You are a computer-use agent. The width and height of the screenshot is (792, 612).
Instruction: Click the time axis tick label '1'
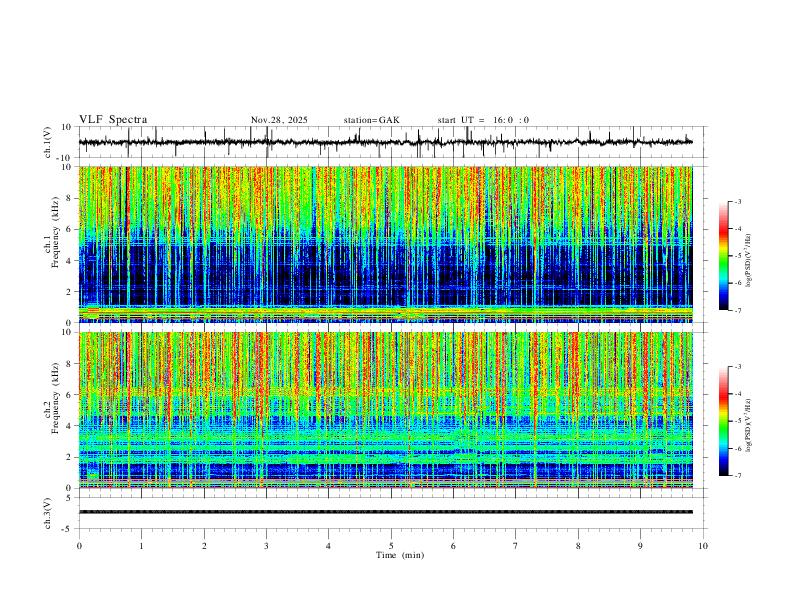(x=141, y=546)
